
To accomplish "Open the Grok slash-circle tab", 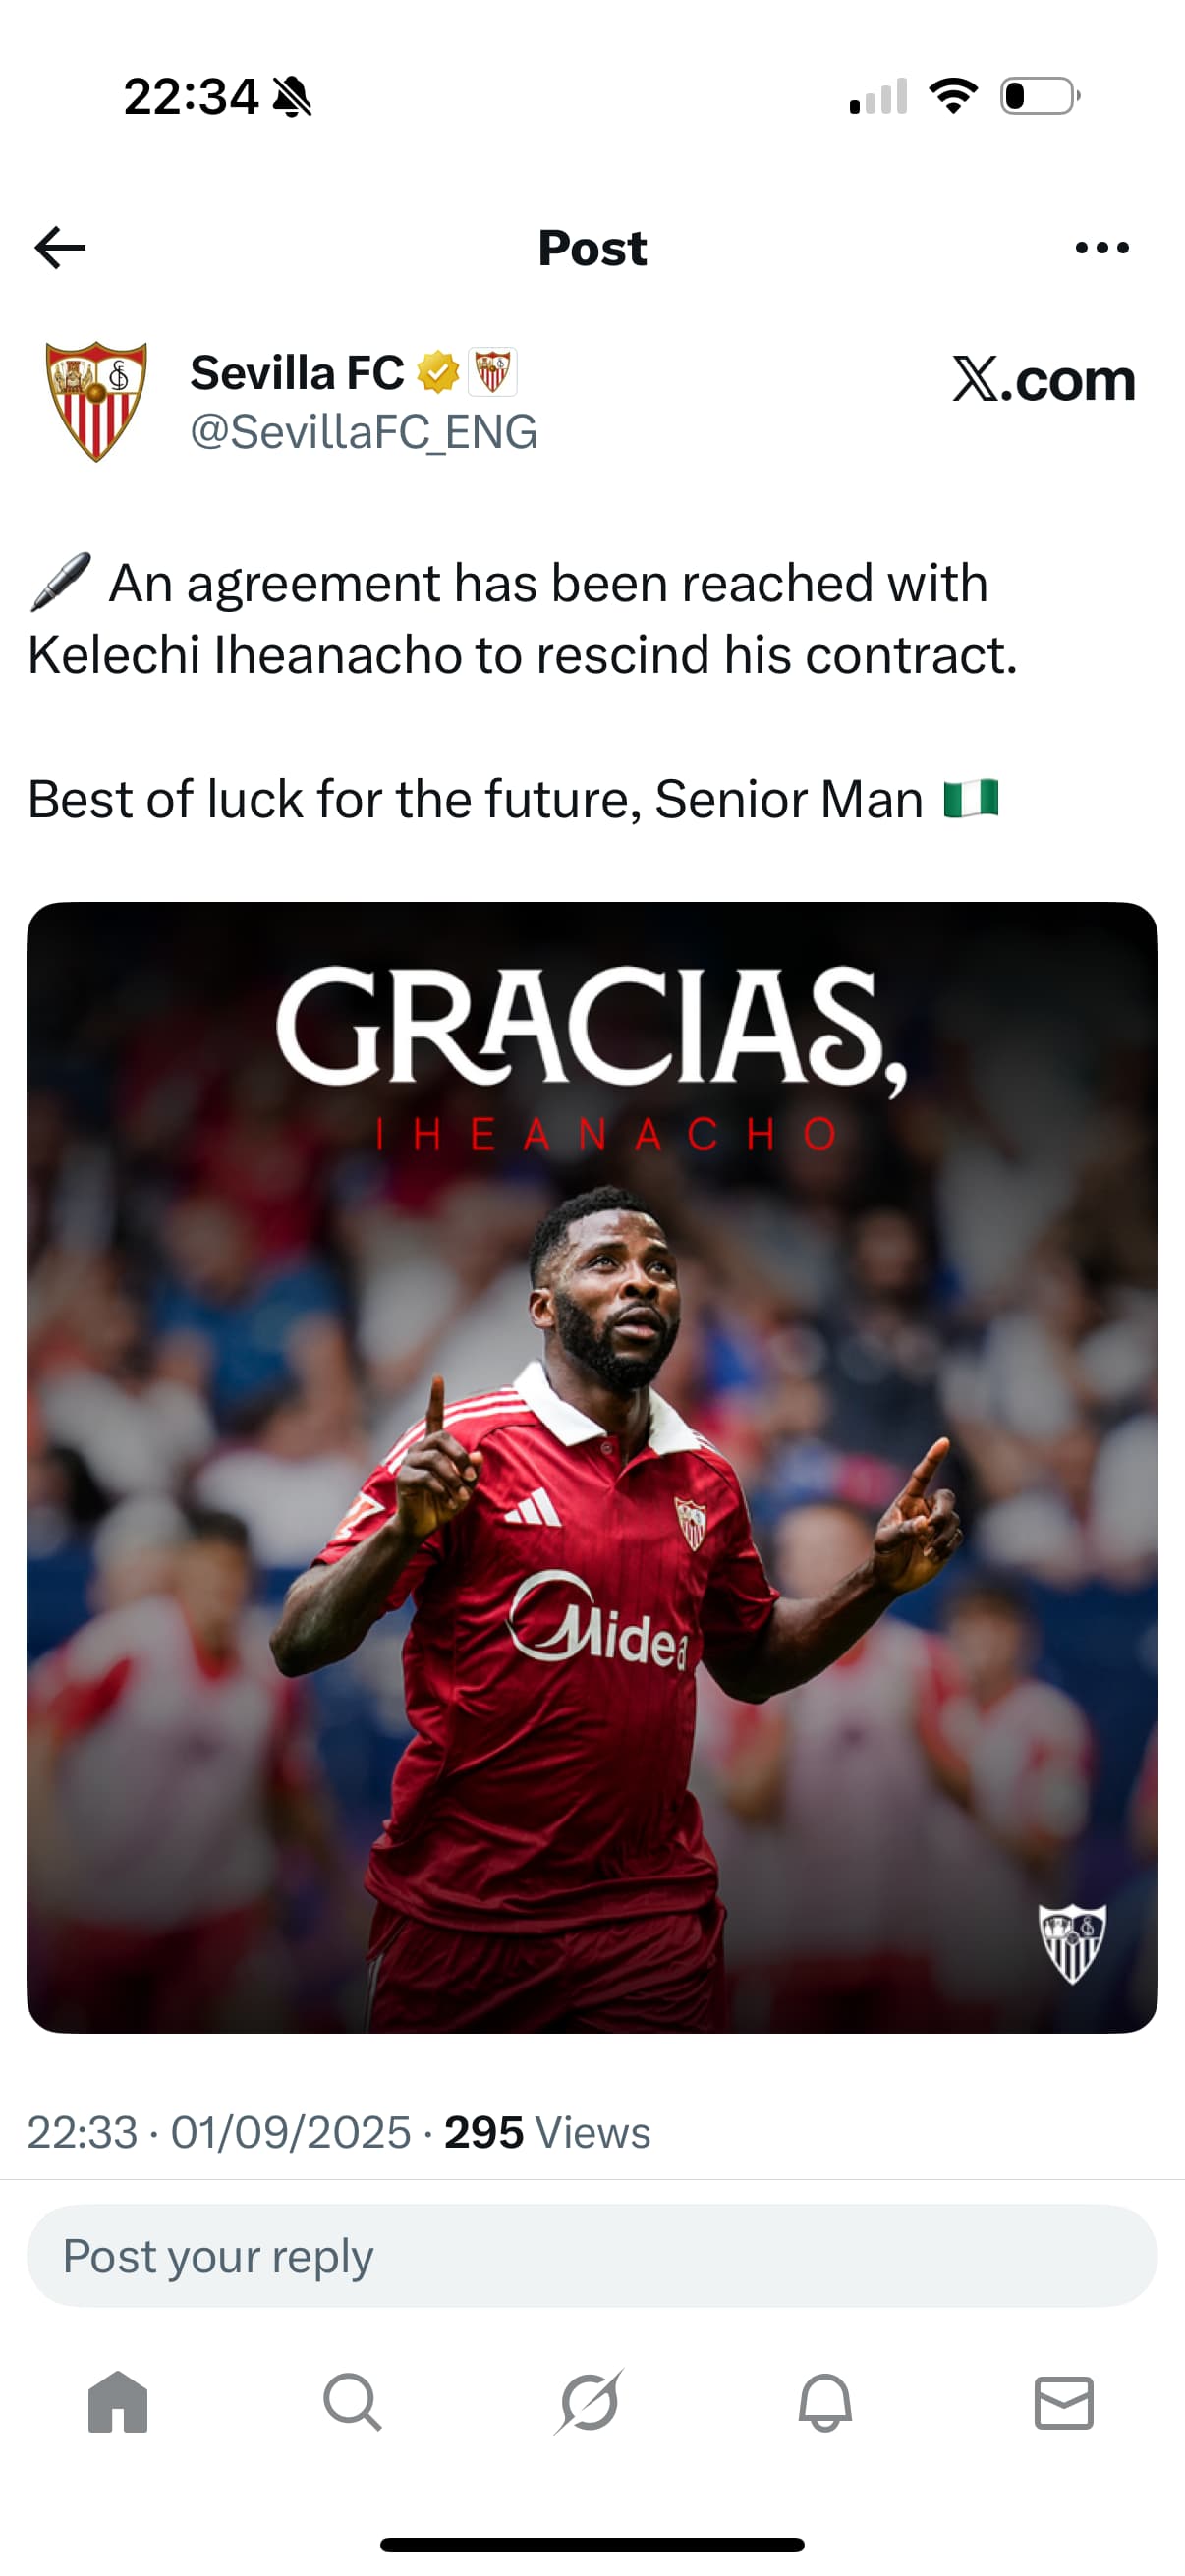I will [590, 2401].
